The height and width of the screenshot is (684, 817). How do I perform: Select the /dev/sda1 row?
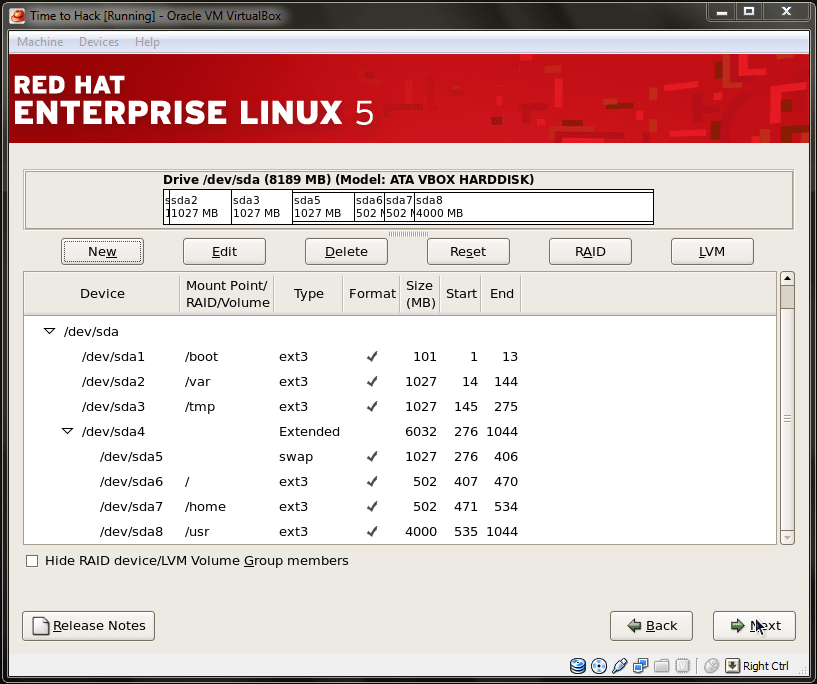pyautogui.click(x=400, y=356)
